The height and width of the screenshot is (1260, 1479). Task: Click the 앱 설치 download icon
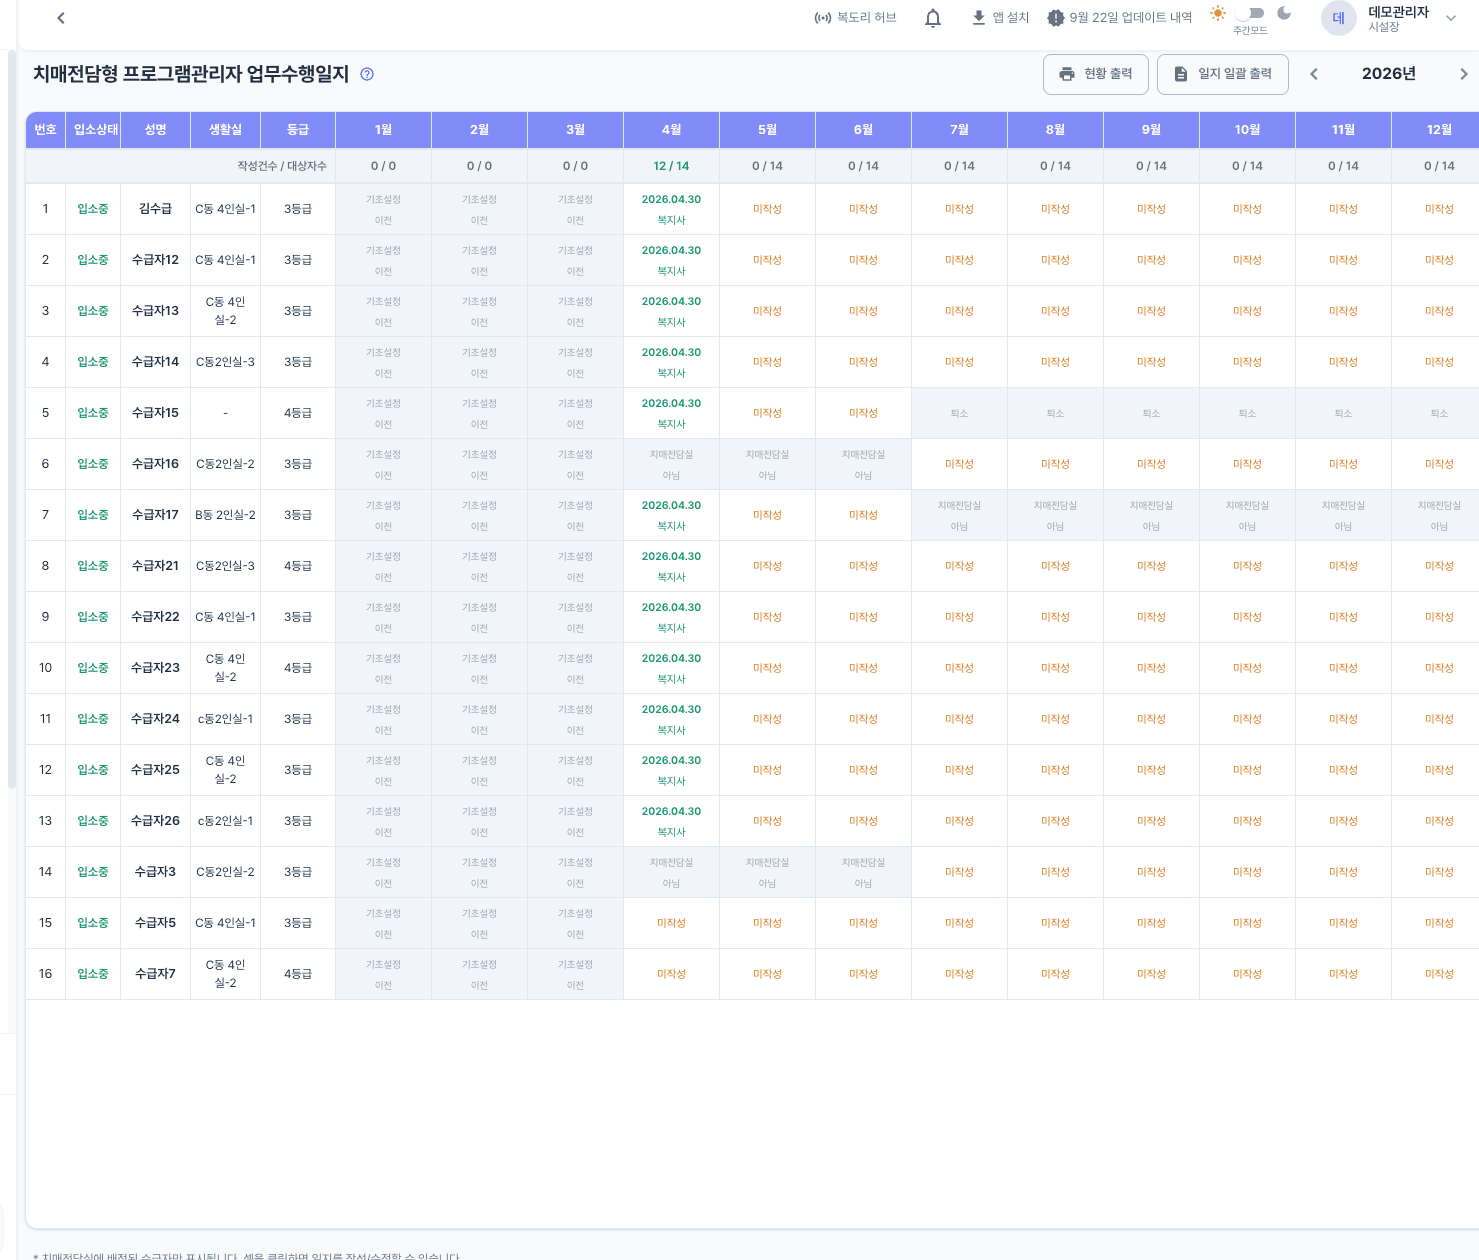pyautogui.click(x=979, y=18)
